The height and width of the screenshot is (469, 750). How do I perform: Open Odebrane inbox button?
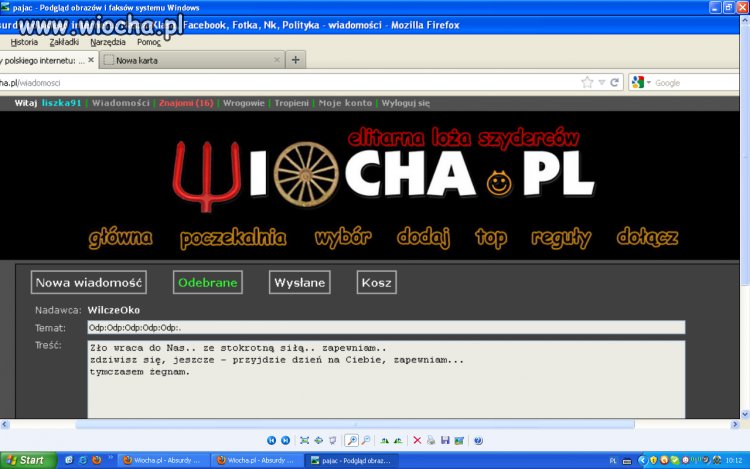[208, 282]
